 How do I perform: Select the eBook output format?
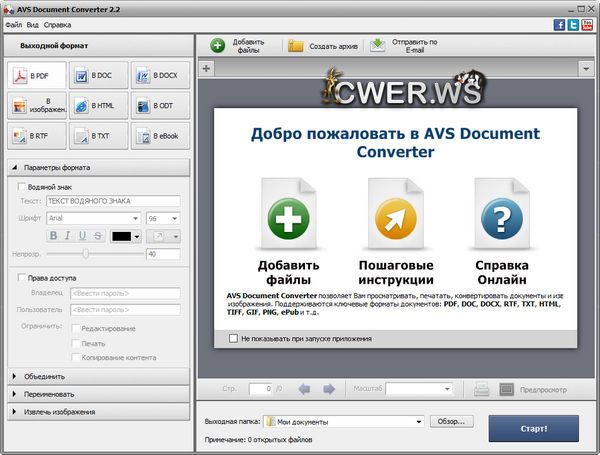coord(157,135)
